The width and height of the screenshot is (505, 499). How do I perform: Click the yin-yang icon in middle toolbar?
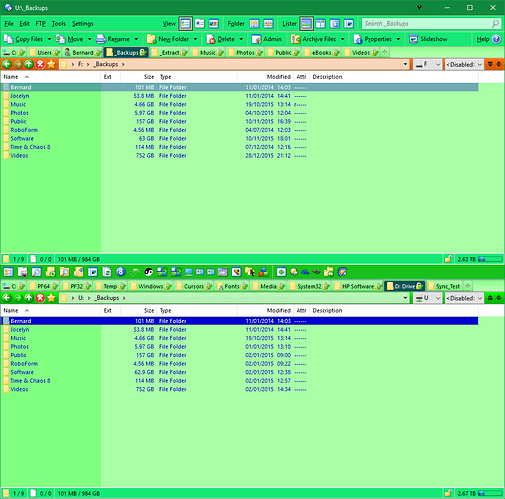pos(148,272)
